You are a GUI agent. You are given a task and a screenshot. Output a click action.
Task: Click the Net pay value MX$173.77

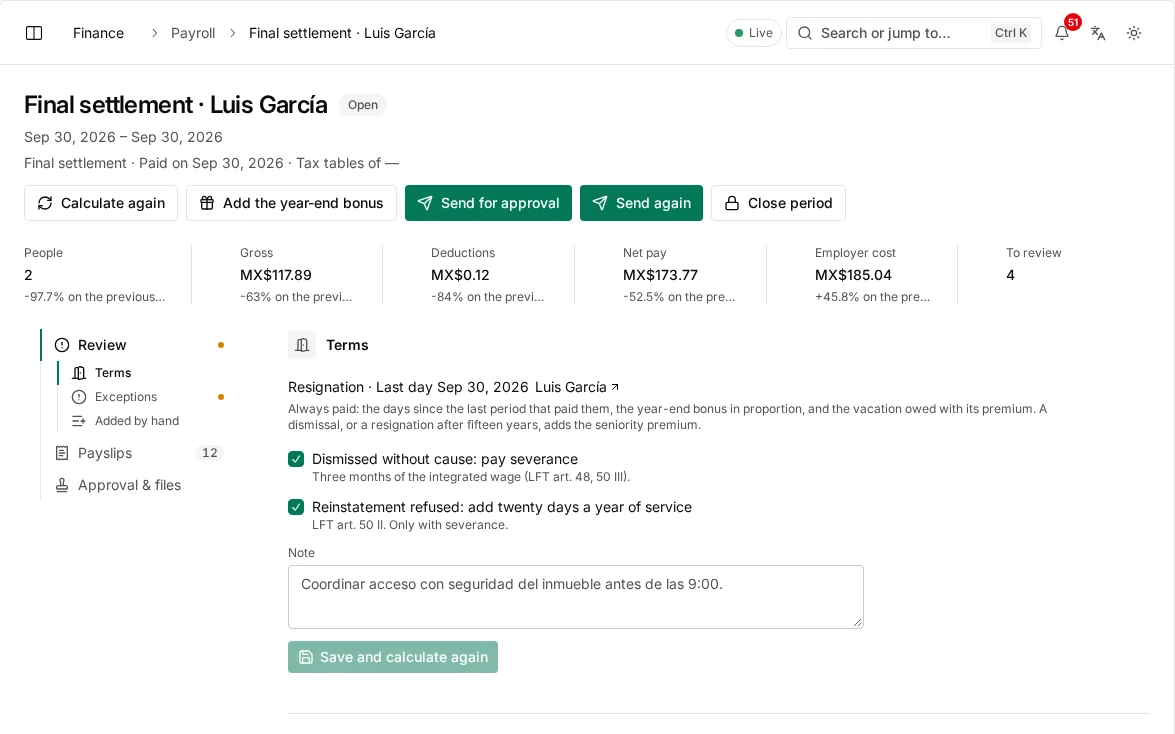[660, 275]
